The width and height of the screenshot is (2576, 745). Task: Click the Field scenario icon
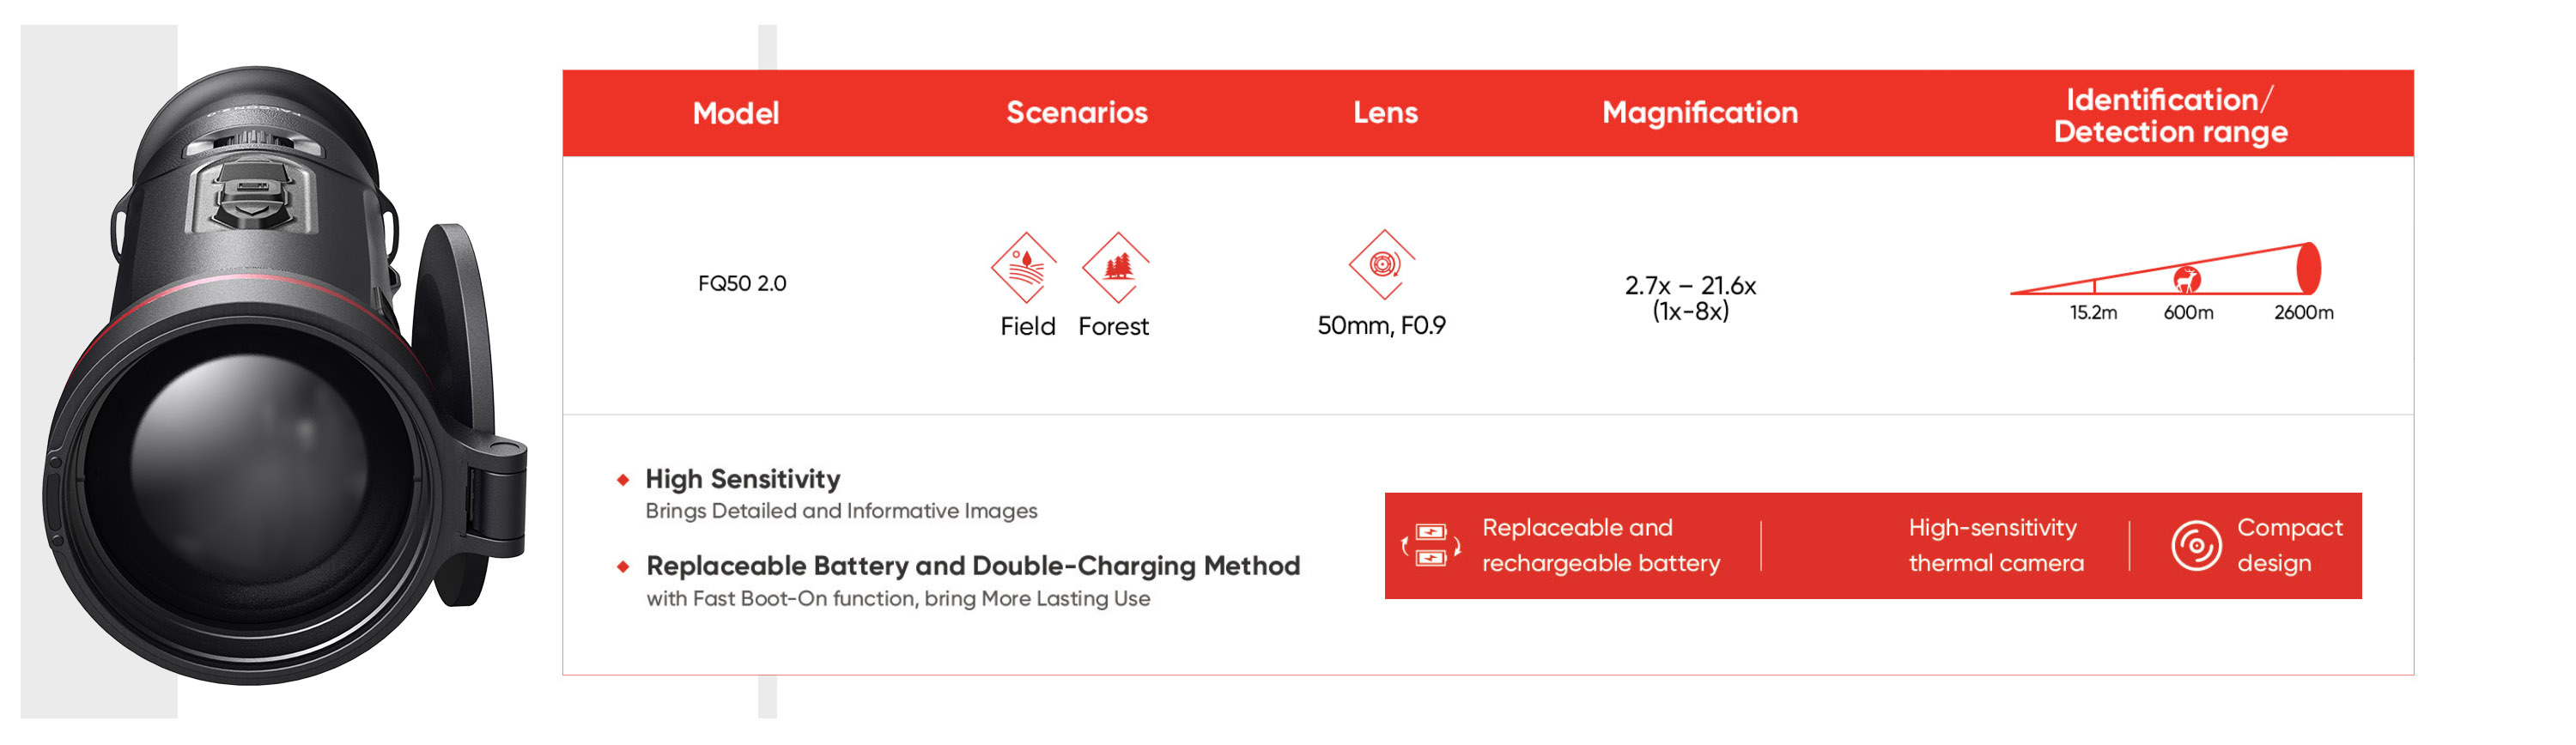point(1023,267)
